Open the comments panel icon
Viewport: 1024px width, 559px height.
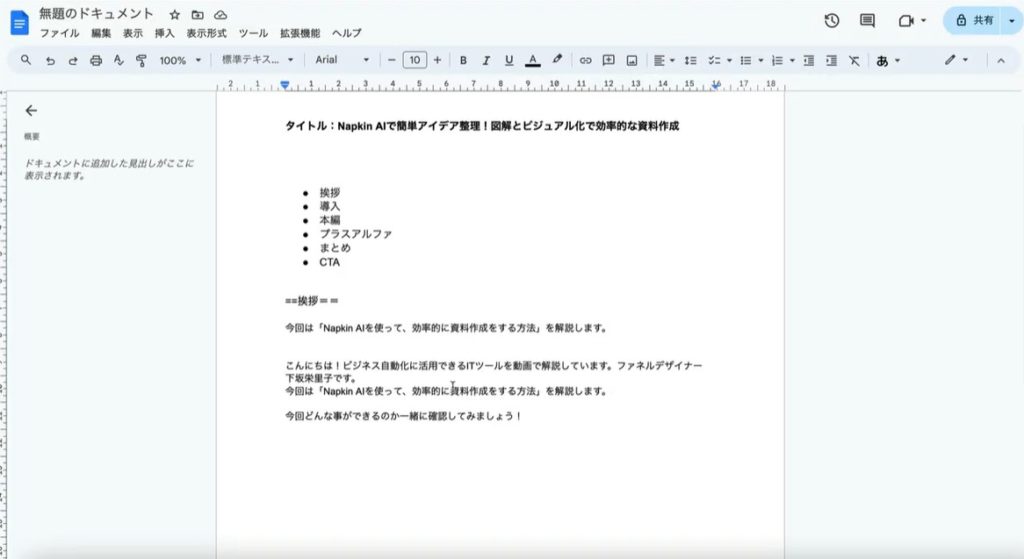click(867, 20)
